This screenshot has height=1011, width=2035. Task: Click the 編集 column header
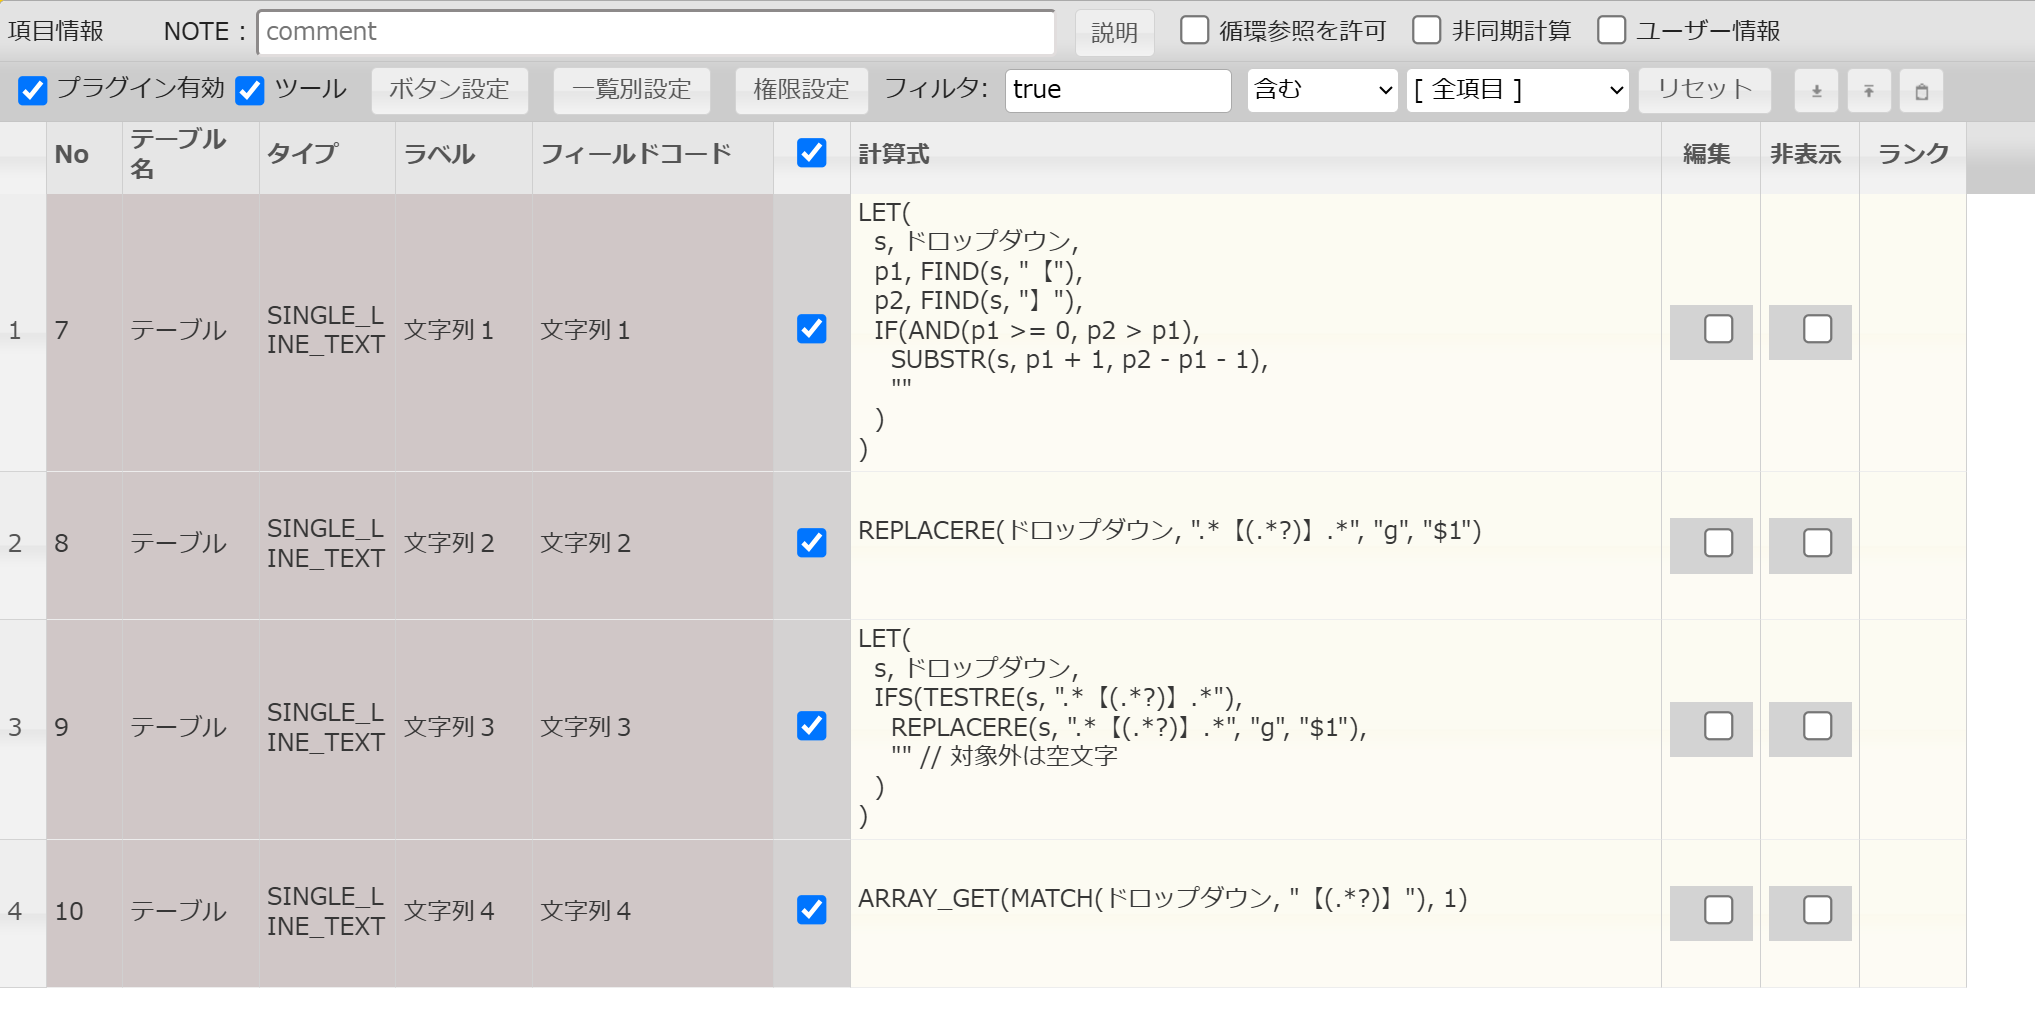(1710, 158)
